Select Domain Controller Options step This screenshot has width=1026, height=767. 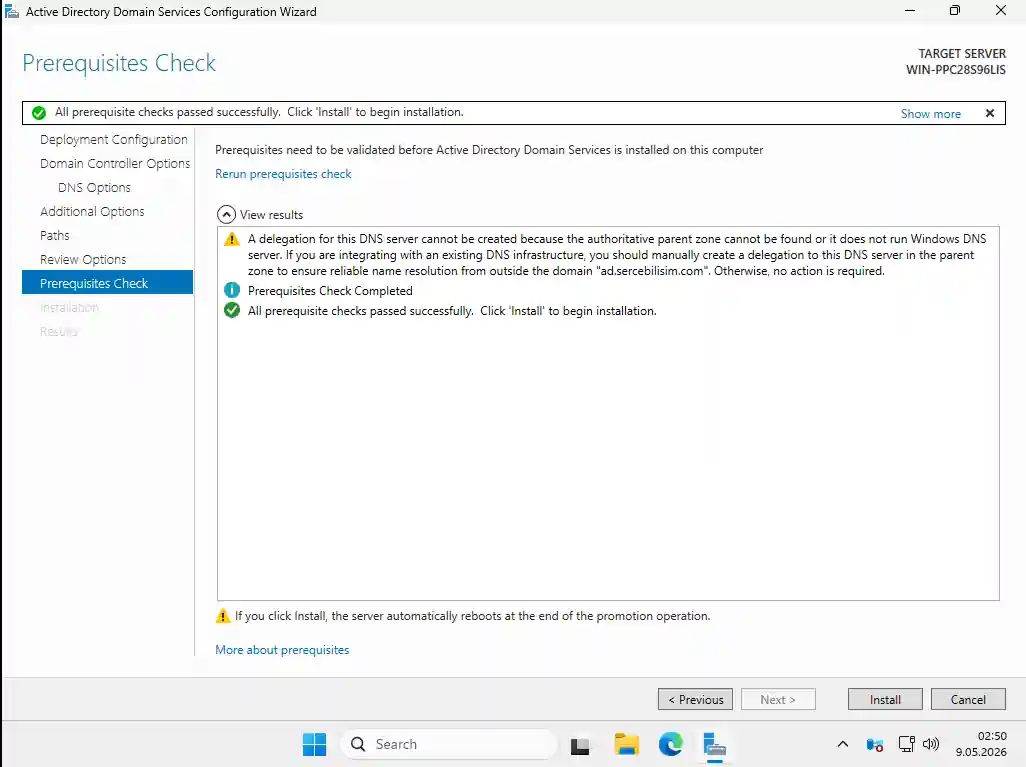click(115, 164)
